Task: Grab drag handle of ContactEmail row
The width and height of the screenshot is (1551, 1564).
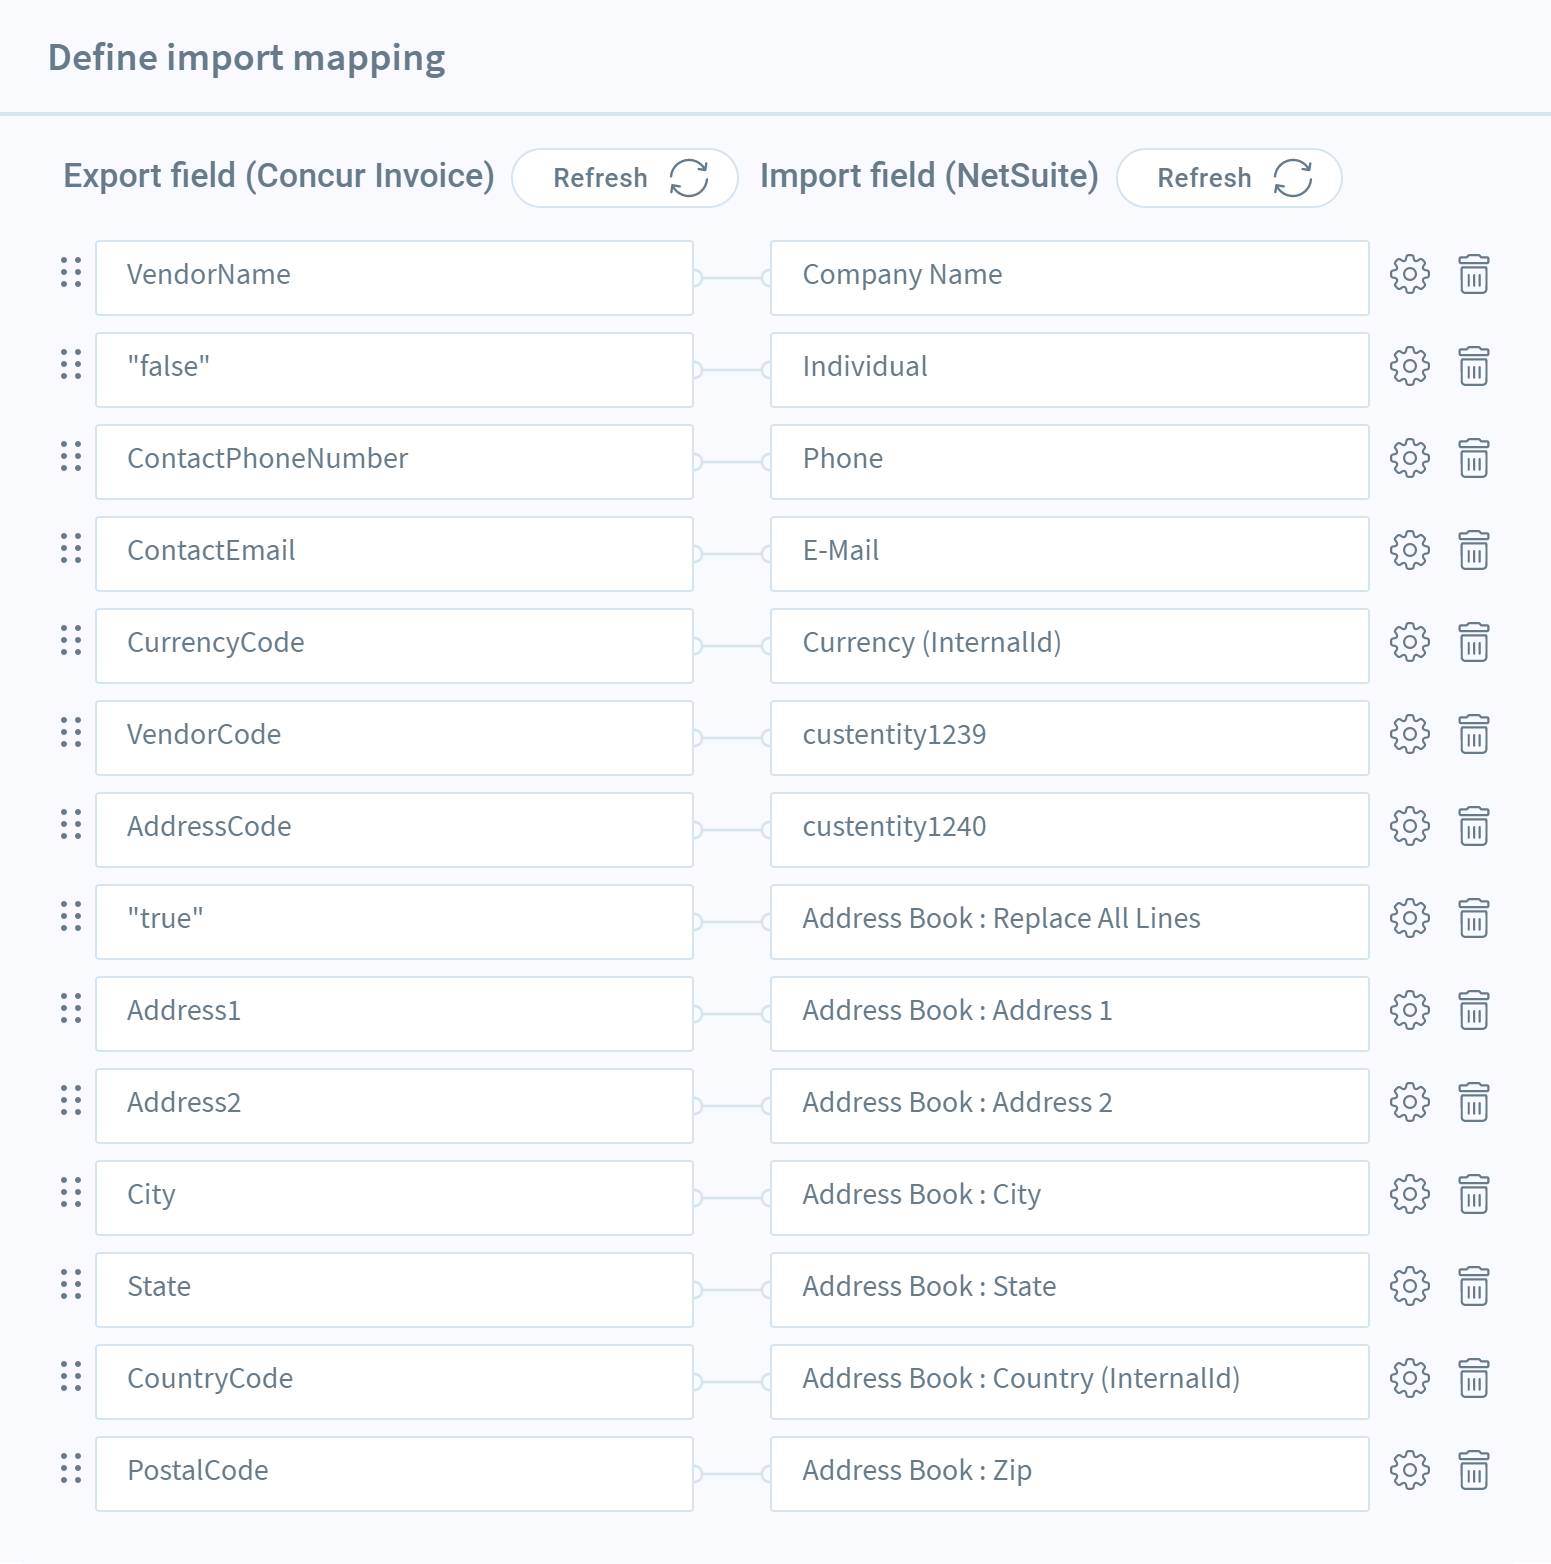Action: tap(71, 548)
